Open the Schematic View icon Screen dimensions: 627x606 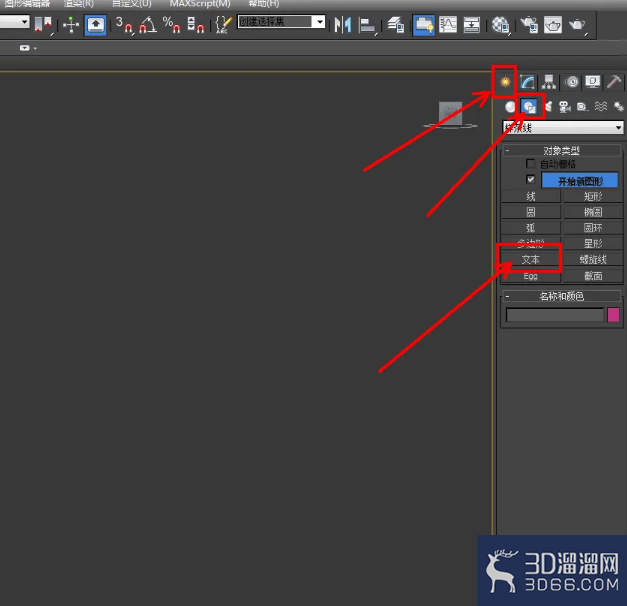[x=471, y=25]
